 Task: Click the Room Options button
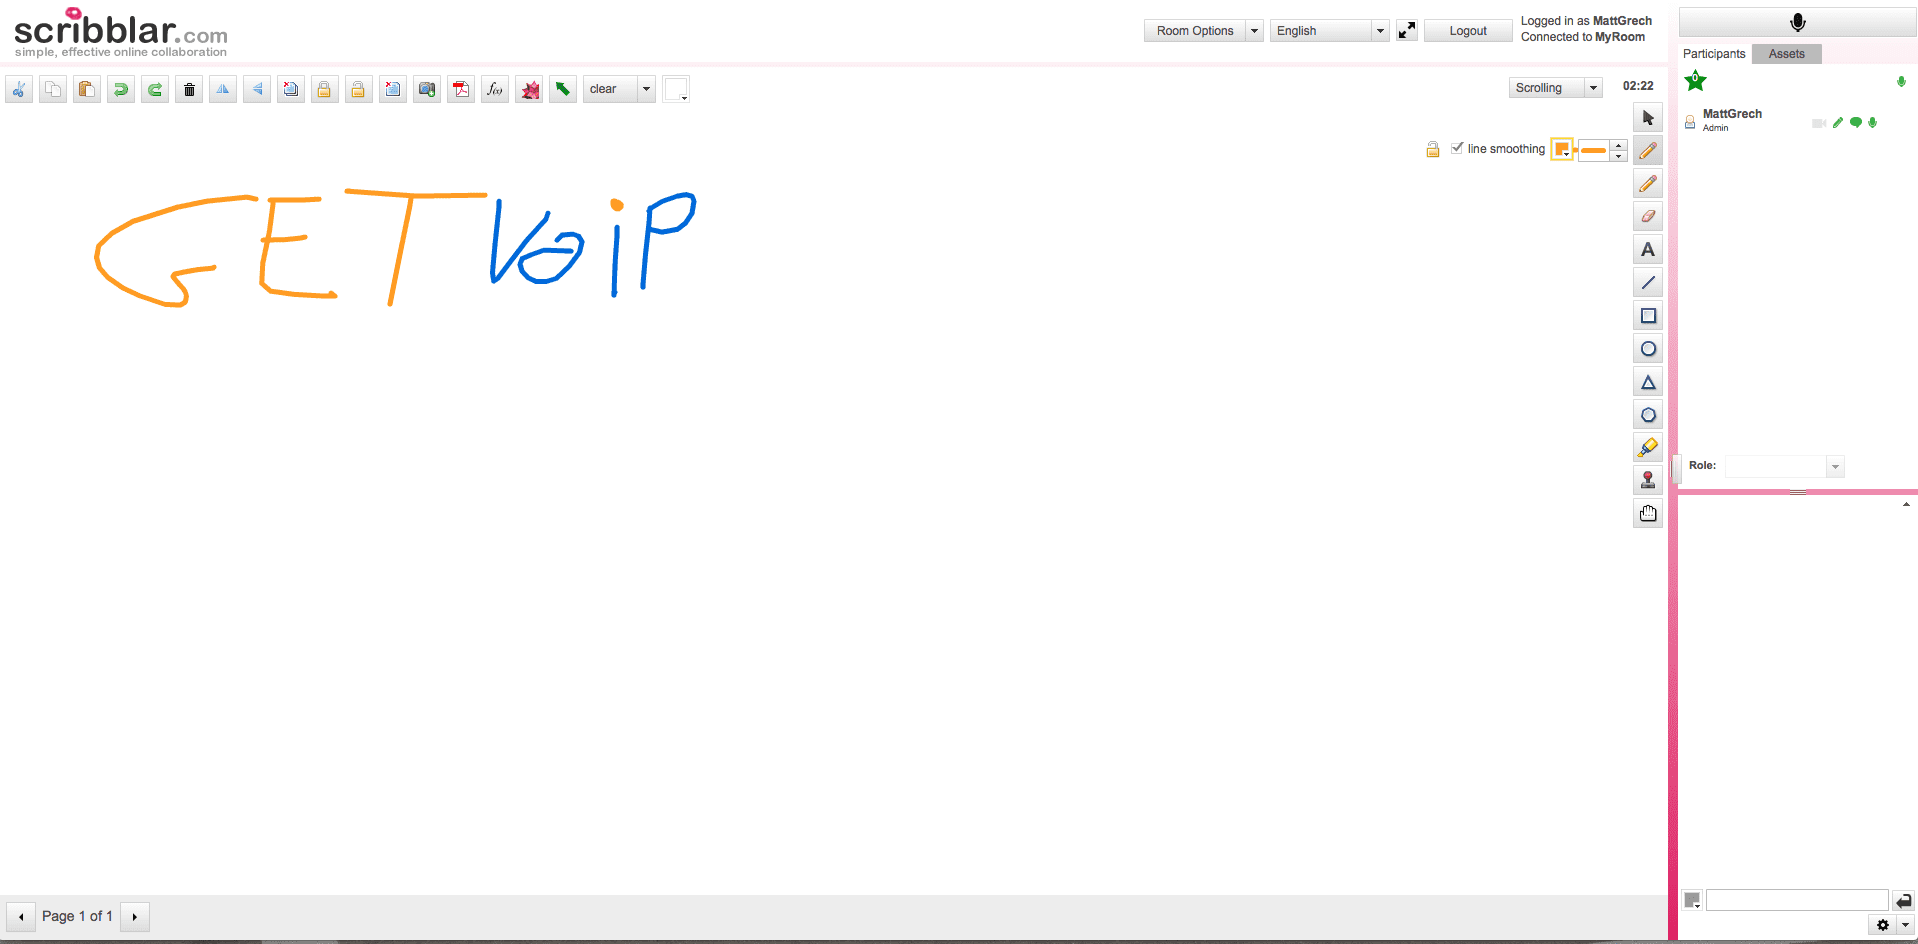pos(1195,31)
